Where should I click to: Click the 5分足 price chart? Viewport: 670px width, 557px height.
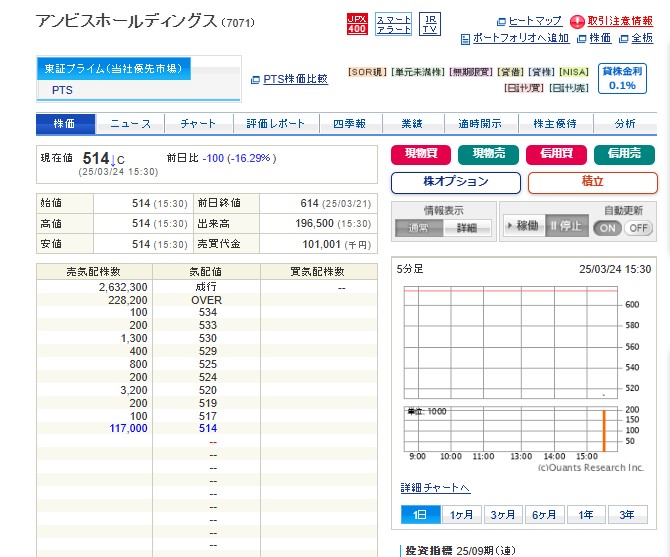coord(511,343)
